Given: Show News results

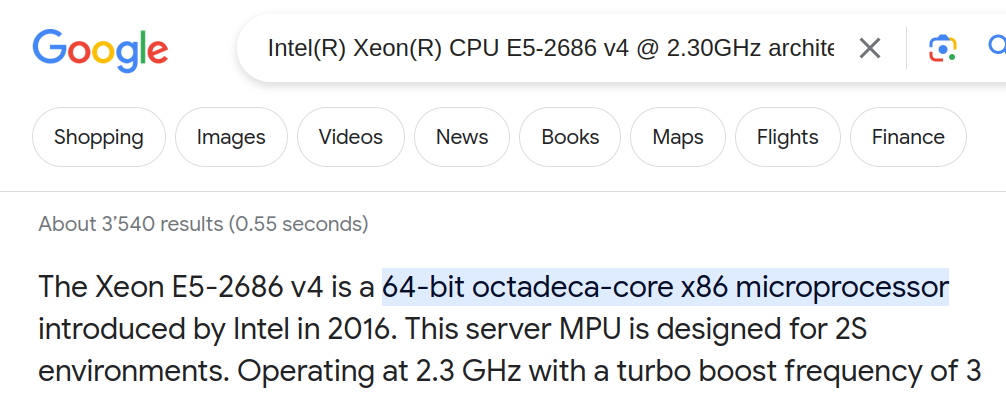Looking at the screenshot, I should (462, 137).
